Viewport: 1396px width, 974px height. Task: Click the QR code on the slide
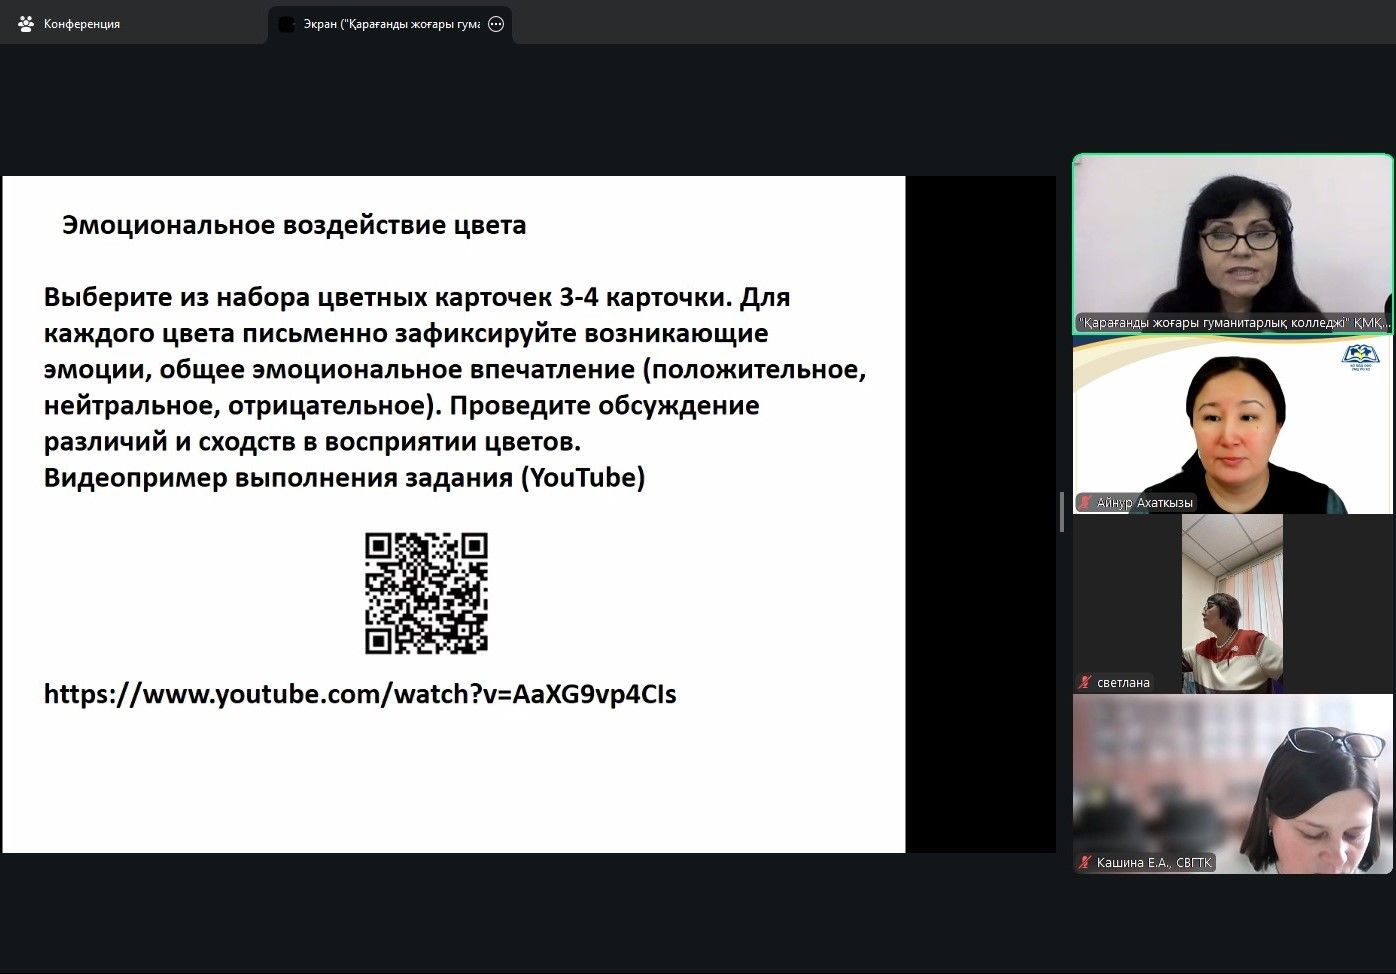tap(426, 593)
